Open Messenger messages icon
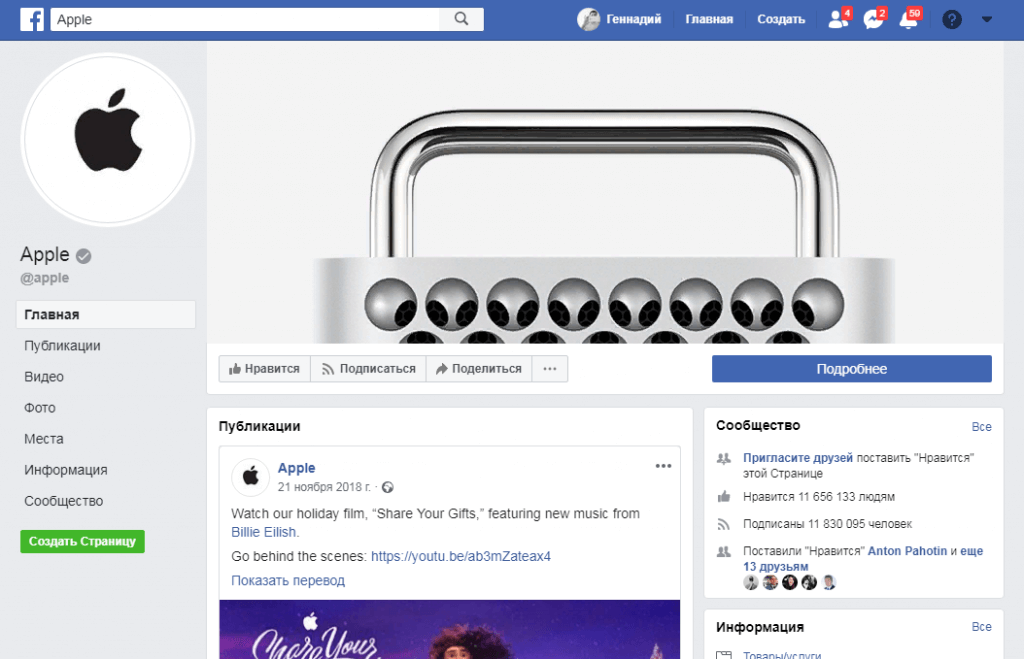 (873, 19)
